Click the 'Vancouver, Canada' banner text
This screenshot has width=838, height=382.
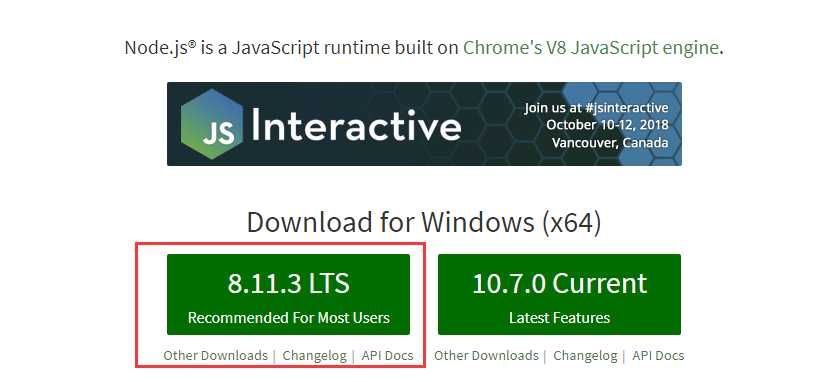pyautogui.click(x=610, y=143)
